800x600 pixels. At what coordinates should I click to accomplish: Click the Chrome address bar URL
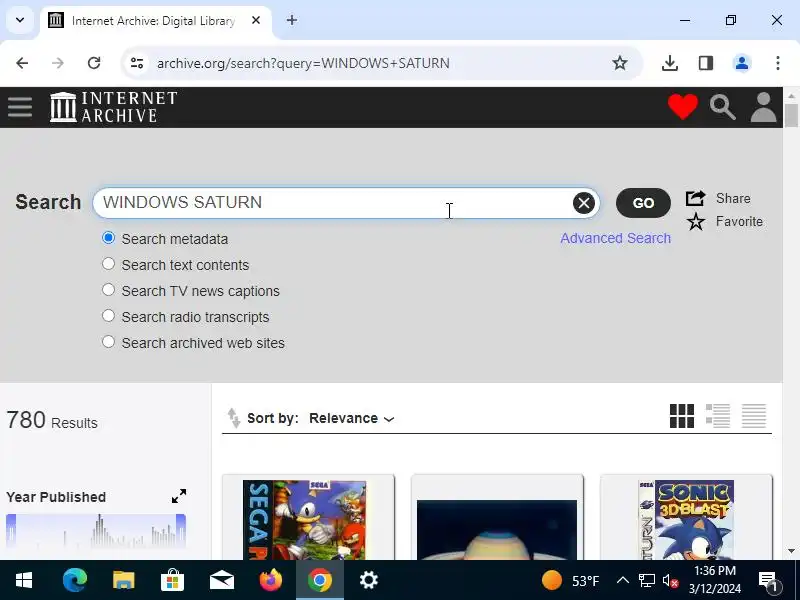[303, 63]
